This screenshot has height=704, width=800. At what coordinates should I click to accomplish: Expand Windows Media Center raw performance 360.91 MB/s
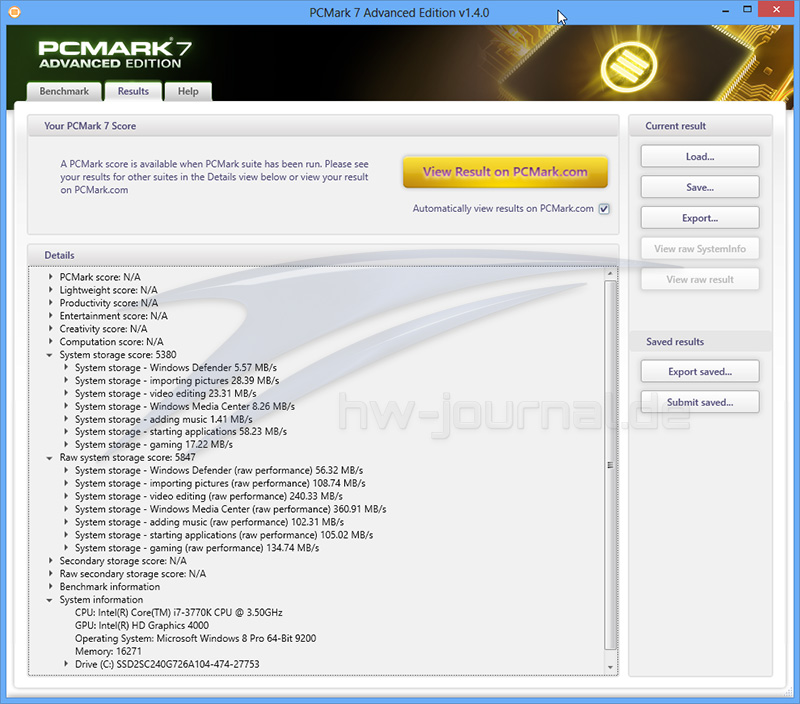(x=66, y=509)
